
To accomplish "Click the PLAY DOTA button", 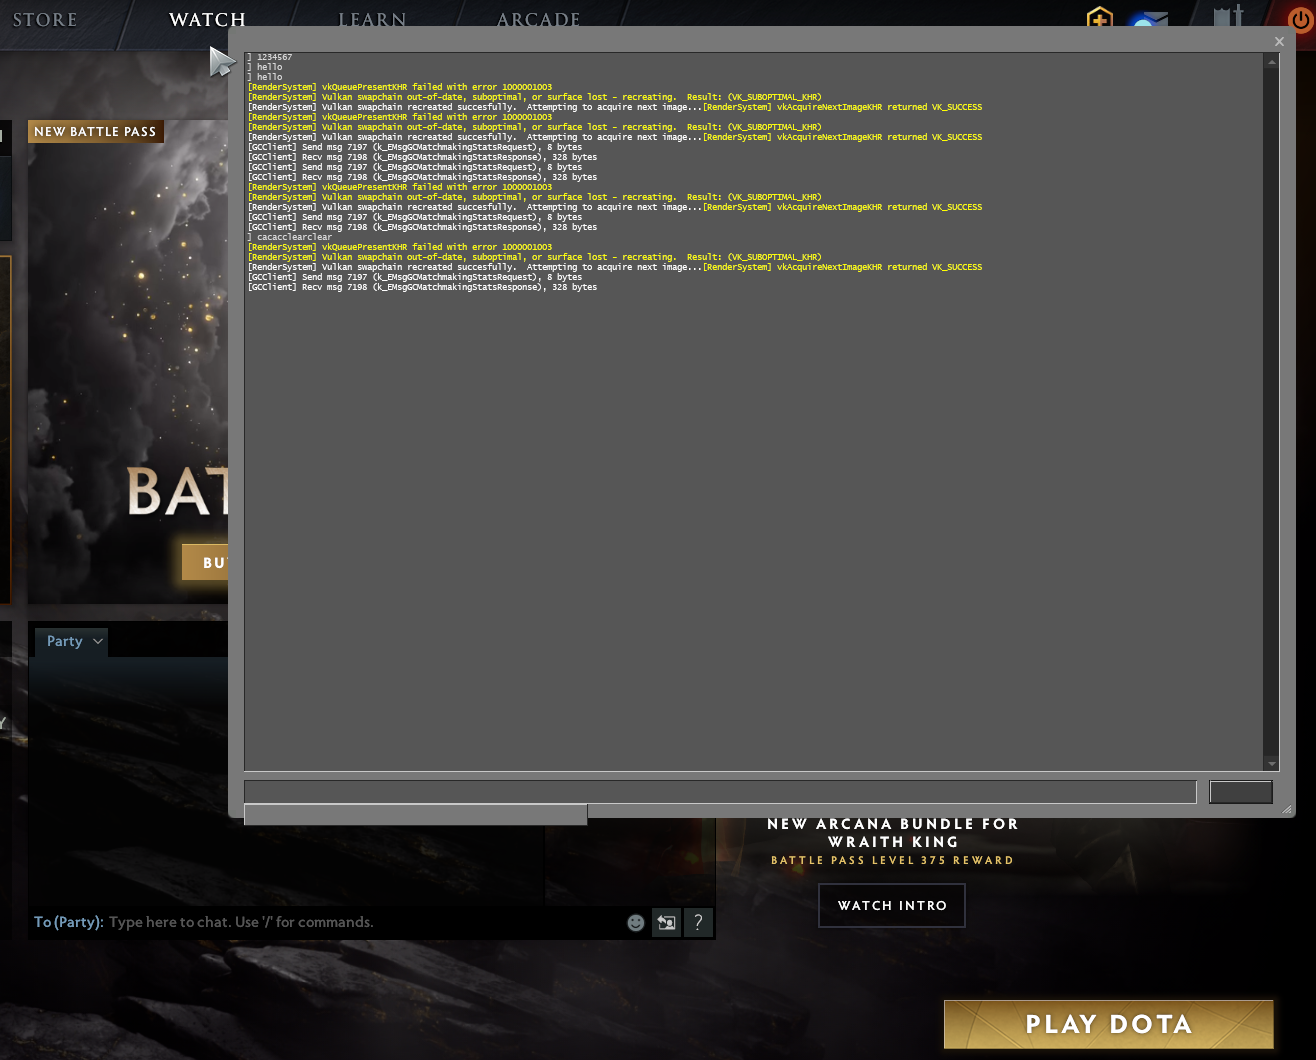I will click(1108, 1024).
